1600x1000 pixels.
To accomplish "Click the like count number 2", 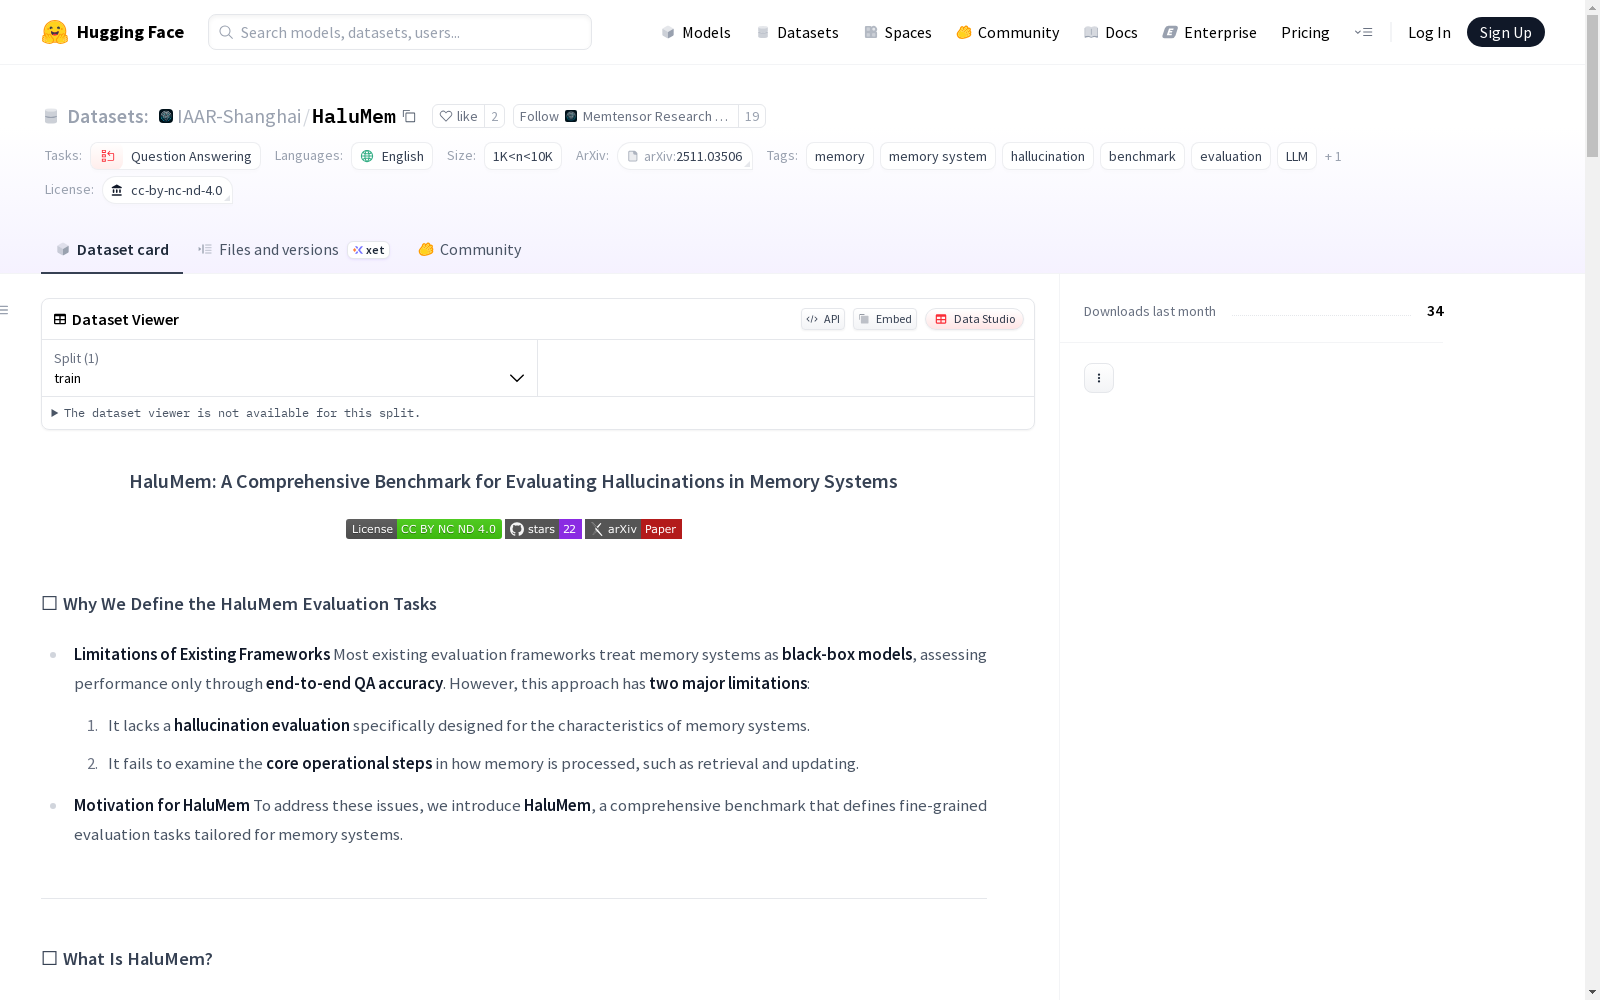I will (x=494, y=116).
